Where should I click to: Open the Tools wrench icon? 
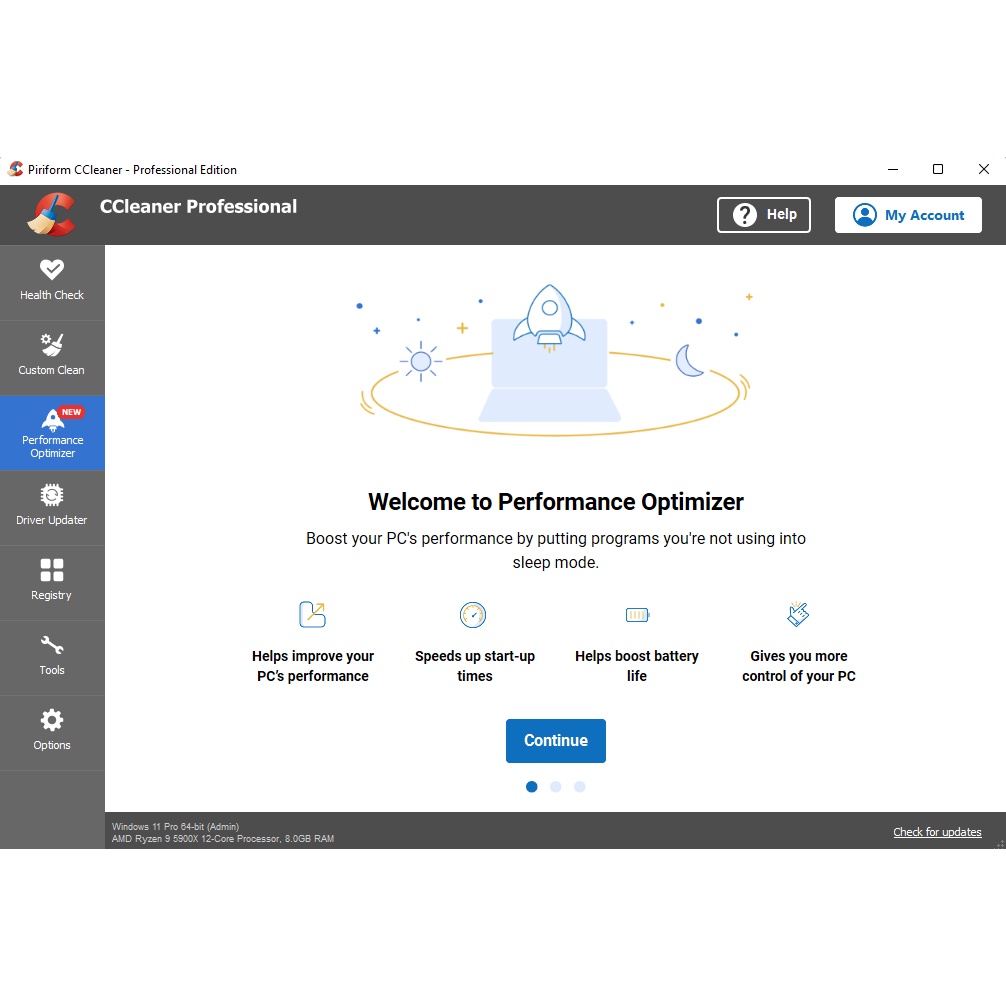(x=52, y=645)
